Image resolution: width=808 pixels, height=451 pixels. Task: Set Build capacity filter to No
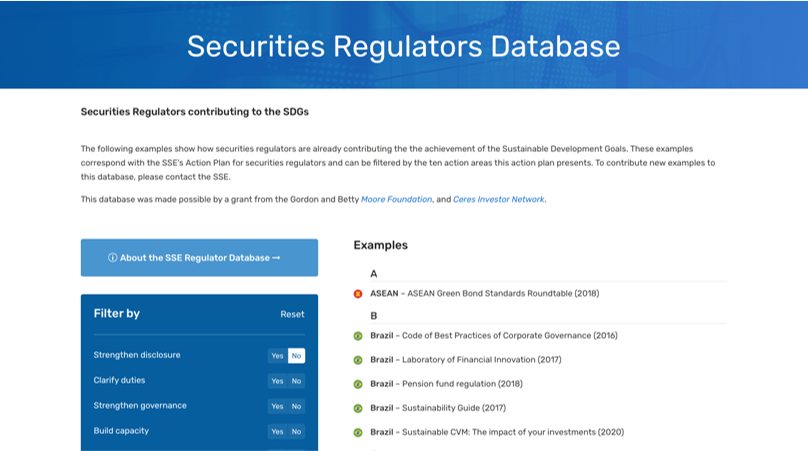pyautogui.click(x=296, y=431)
